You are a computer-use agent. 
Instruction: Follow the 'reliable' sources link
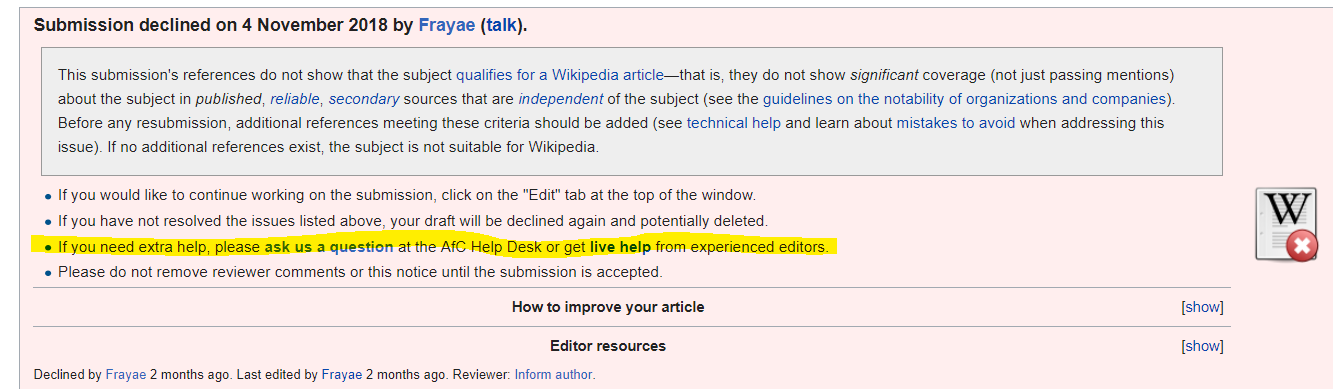pos(294,99)
